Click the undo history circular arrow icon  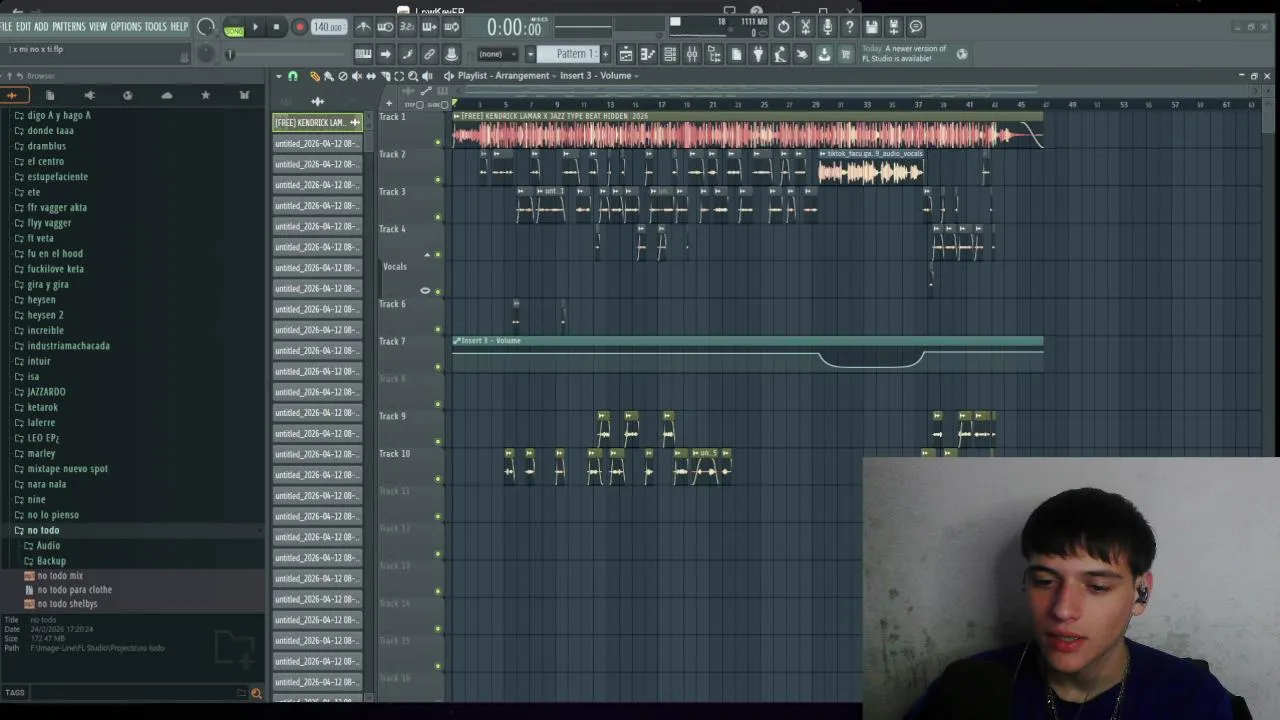point(784,27)
